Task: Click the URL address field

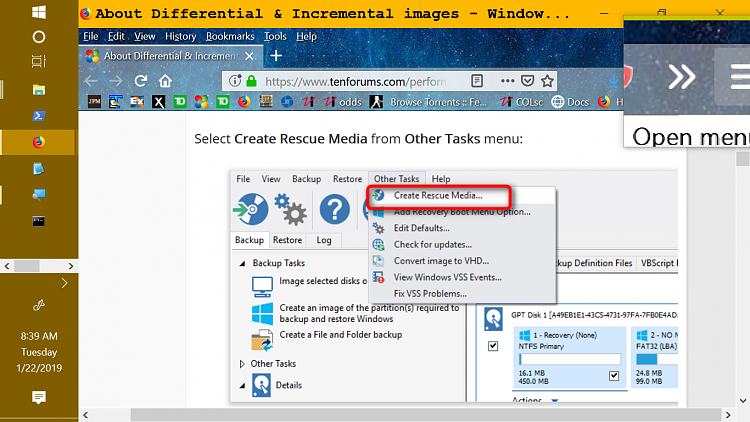Action: coord(356,81)
